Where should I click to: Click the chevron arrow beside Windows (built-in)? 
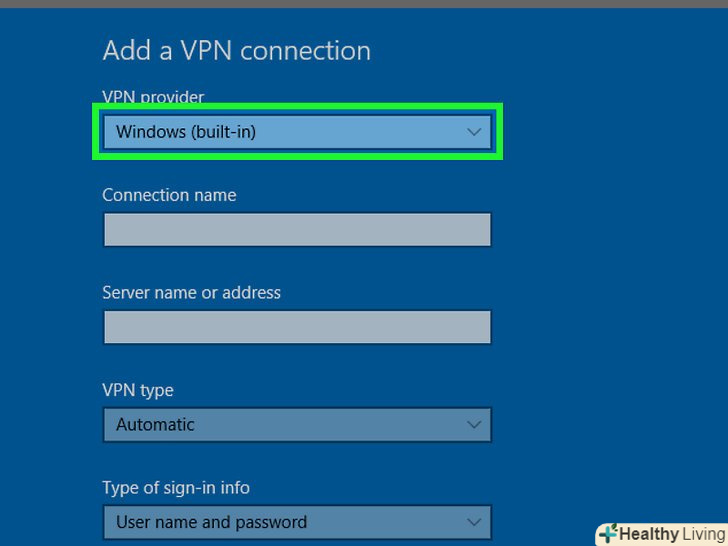coord(474,132)
